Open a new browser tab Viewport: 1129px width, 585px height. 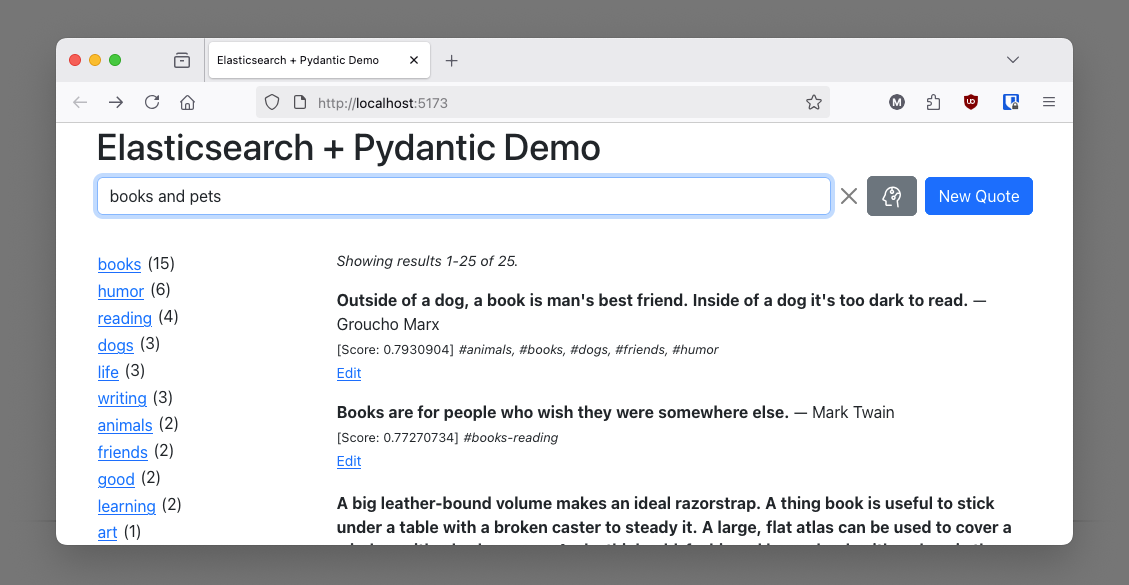pos(451,61)
